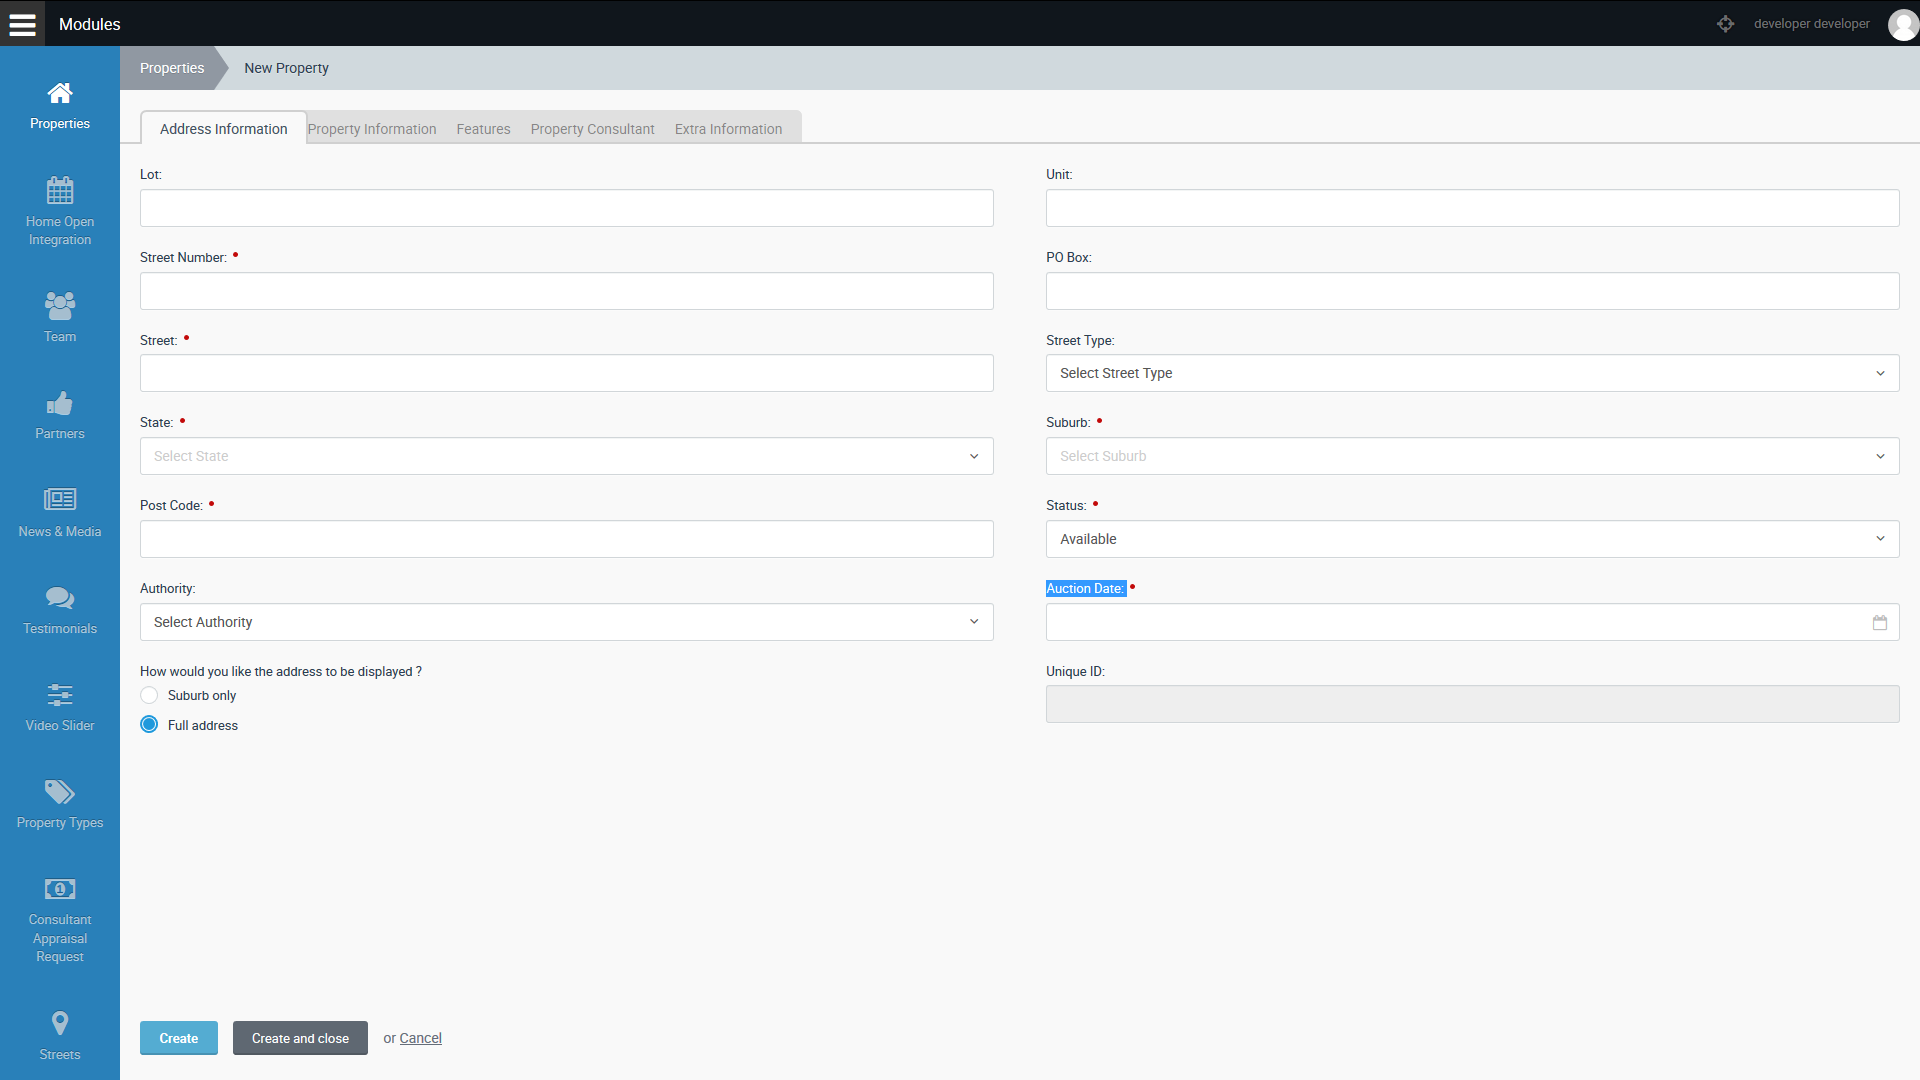Open the Partners thumbs-up icon
The height and width of the screenshot is (1080, 1920).
coord(60,403)
